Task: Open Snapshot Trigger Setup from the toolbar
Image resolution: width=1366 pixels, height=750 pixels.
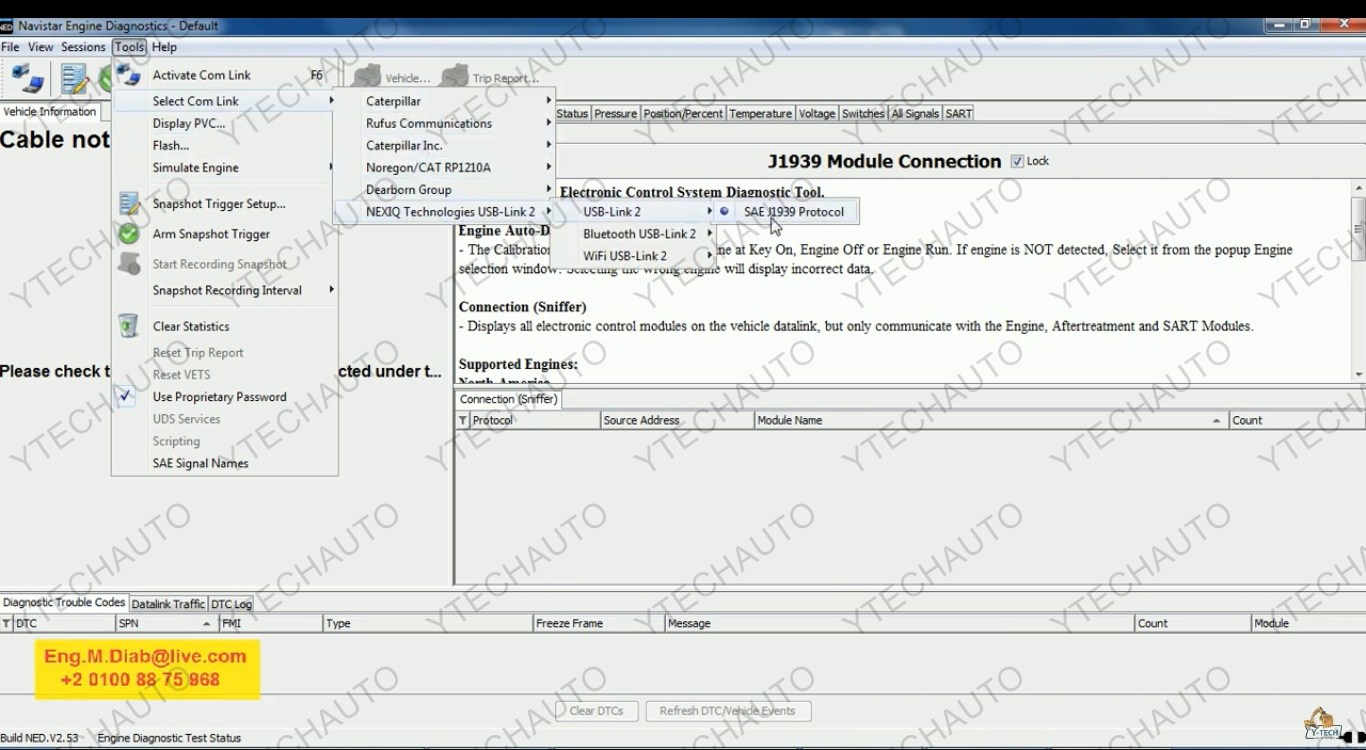Action: point(72,76)
